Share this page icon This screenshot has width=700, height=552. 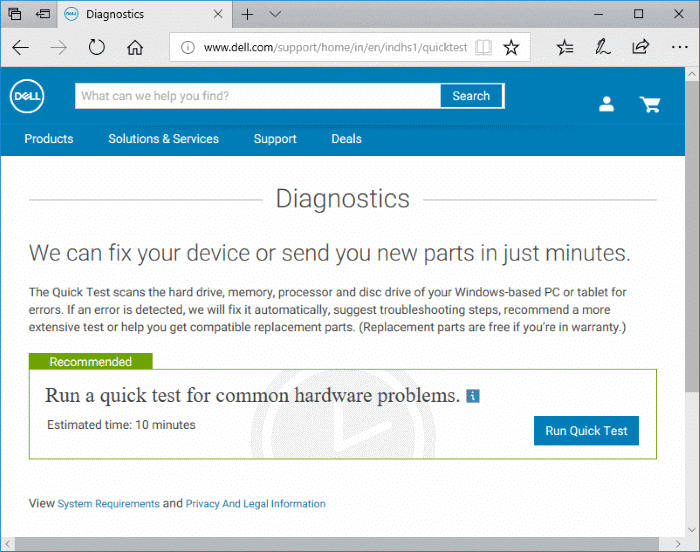tap(641, 46)
